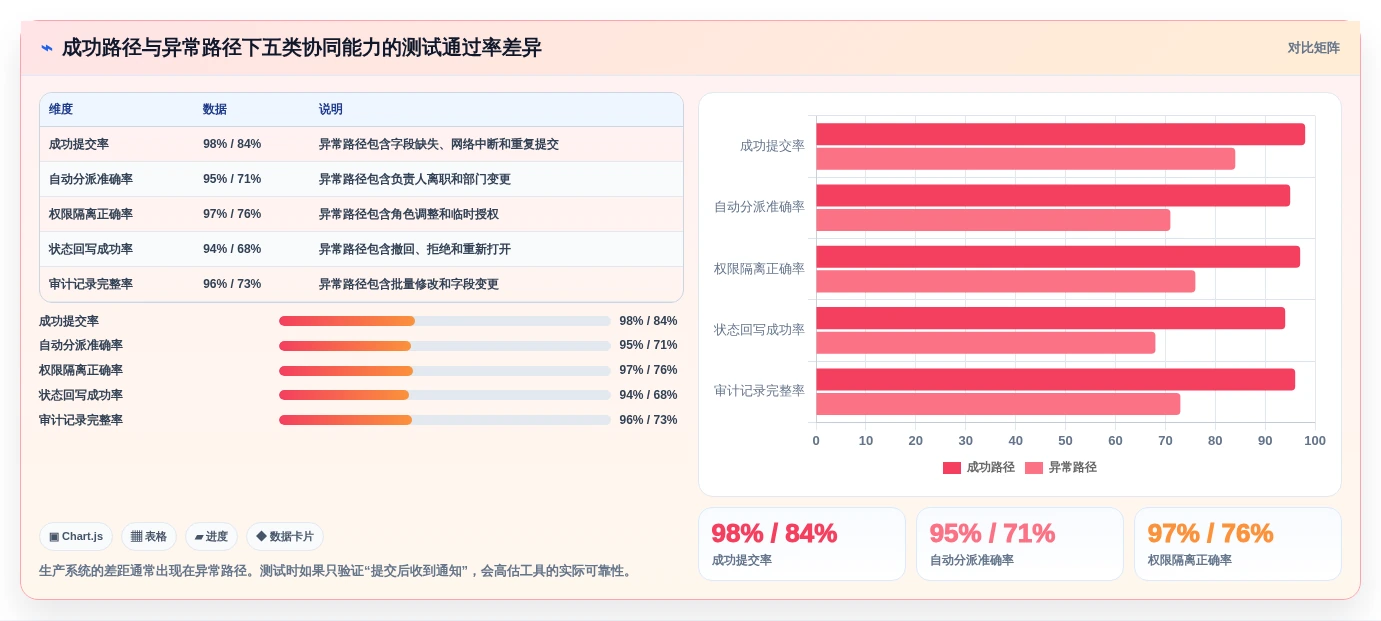Click the 成功提交率 progress bar

click(x=445, y=321)
